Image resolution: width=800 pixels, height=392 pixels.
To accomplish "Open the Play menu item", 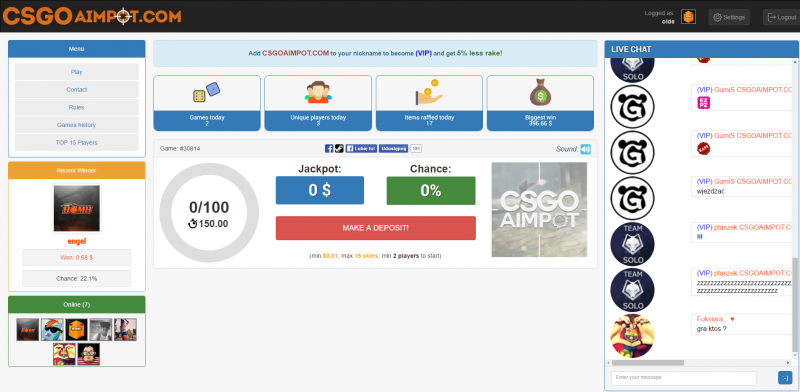I will [77, 72].
